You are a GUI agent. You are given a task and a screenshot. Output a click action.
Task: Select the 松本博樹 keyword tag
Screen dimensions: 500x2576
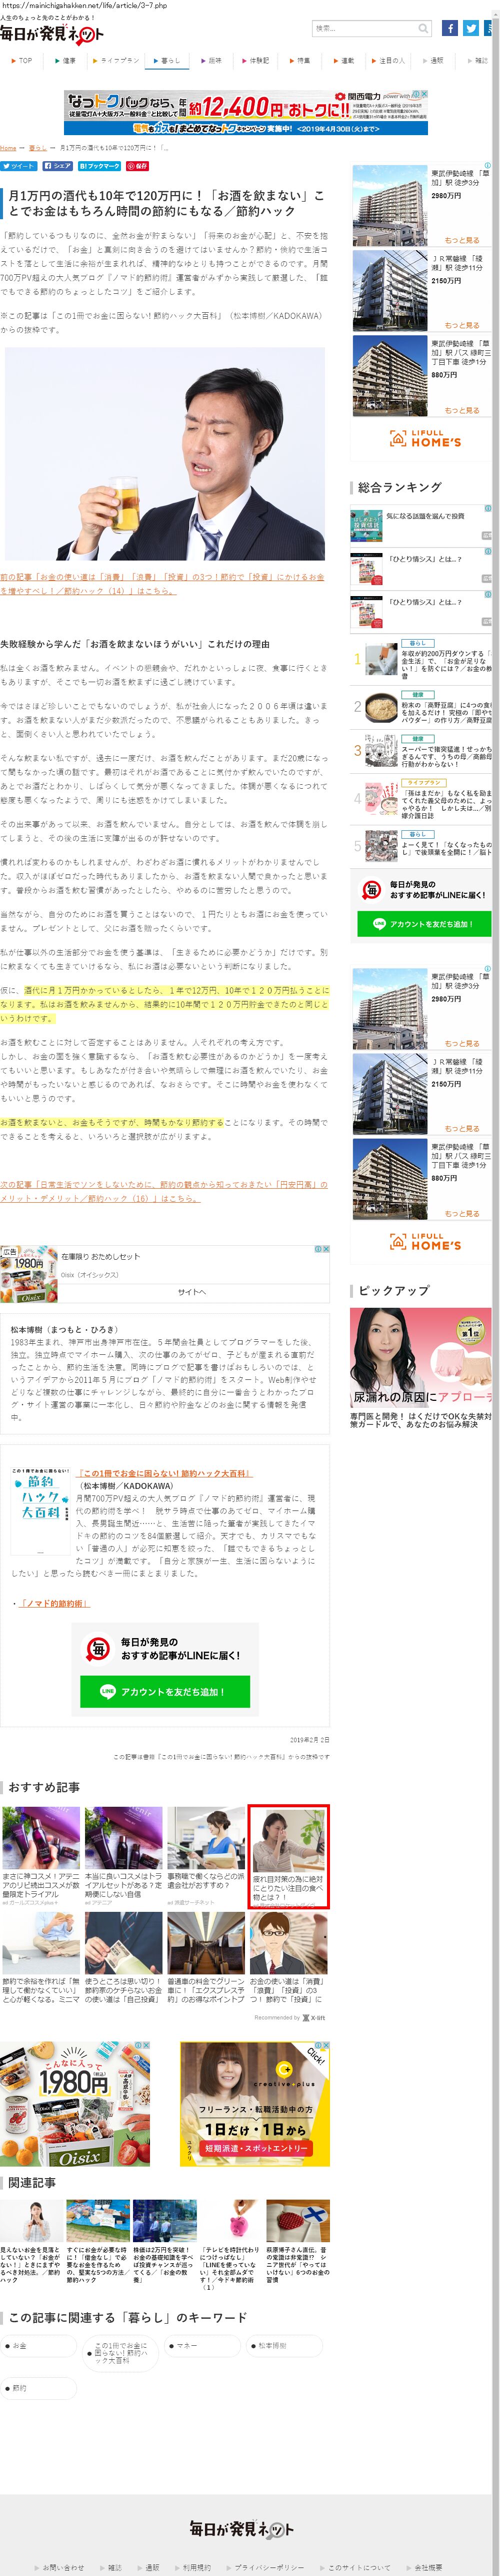tap(285, 2346)
